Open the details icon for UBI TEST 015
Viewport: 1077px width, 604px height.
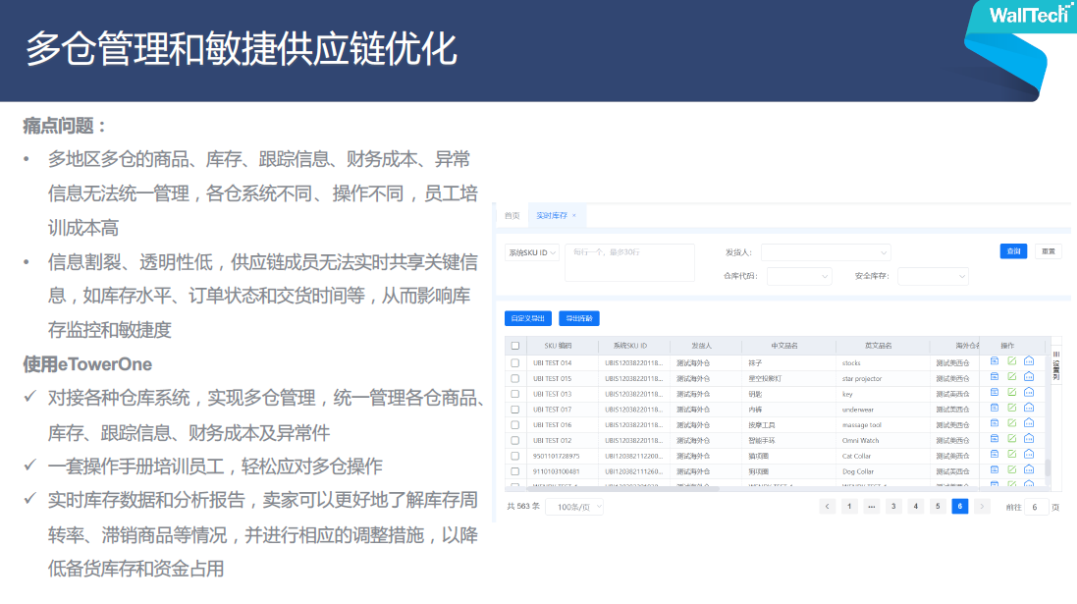pyautogui.click(x=994, y=377)
